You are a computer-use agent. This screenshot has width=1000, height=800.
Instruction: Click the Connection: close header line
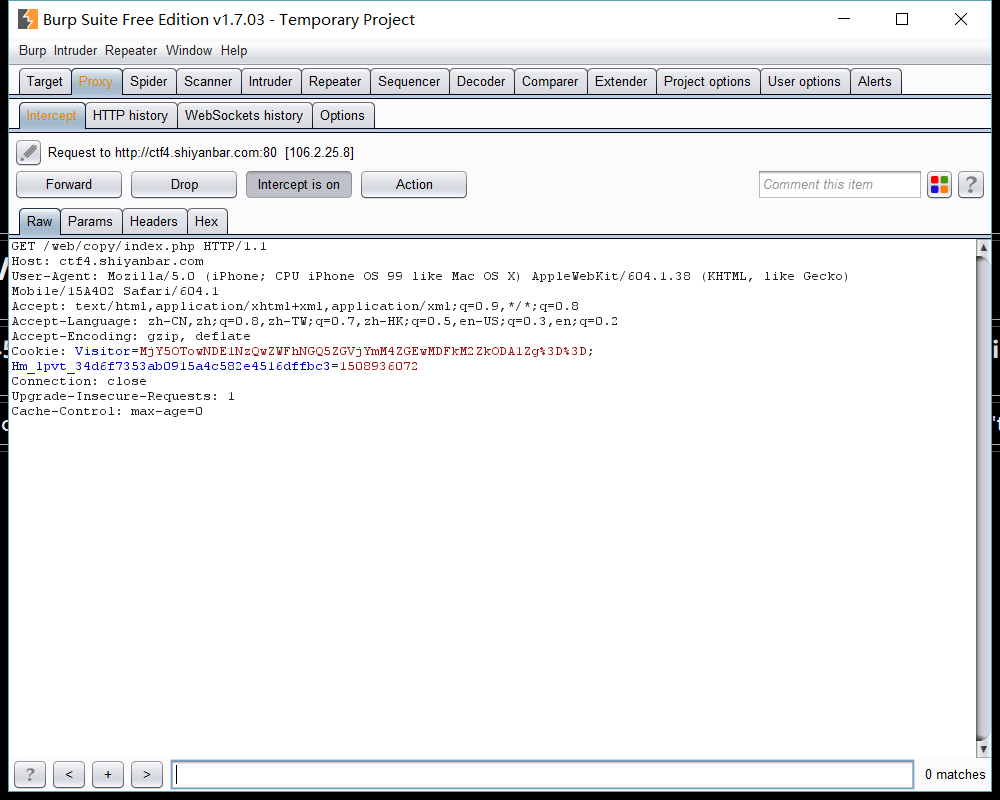79,381
